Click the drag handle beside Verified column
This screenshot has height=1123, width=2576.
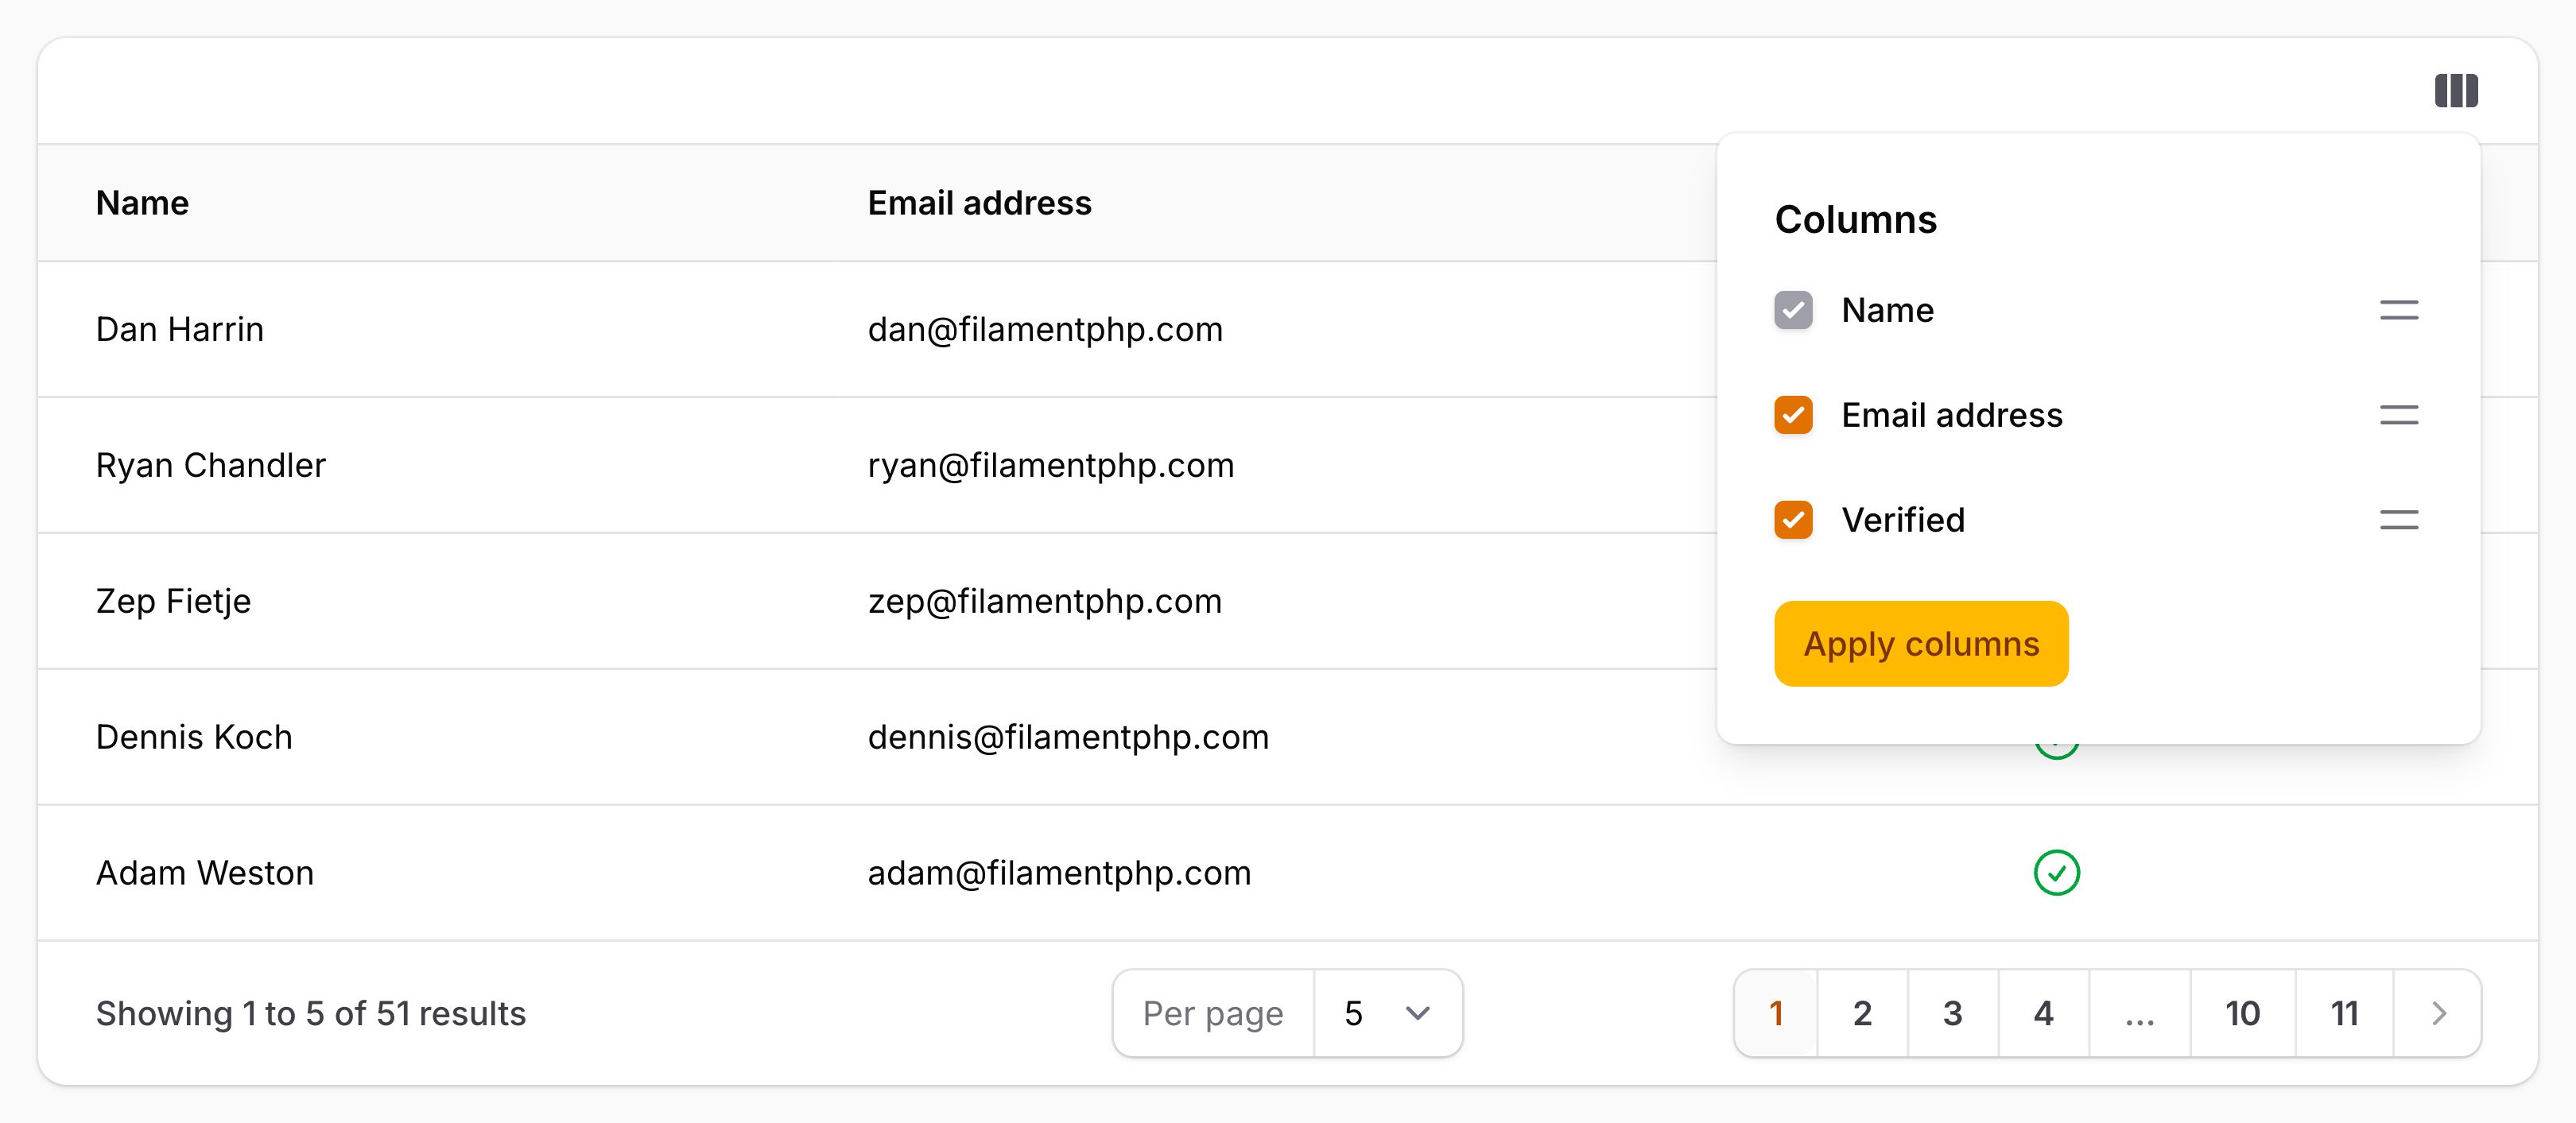tap(2398, 519)
